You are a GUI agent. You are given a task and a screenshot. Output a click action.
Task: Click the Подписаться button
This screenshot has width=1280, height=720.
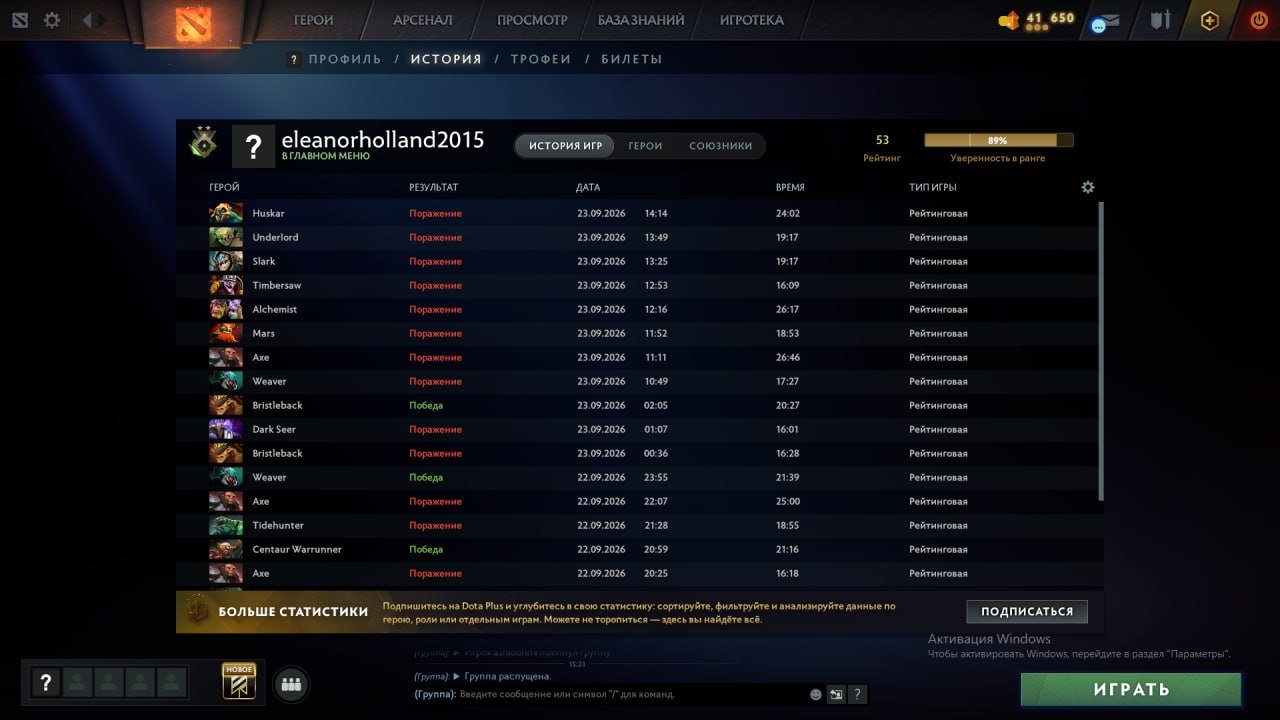tap(1027, 611)
